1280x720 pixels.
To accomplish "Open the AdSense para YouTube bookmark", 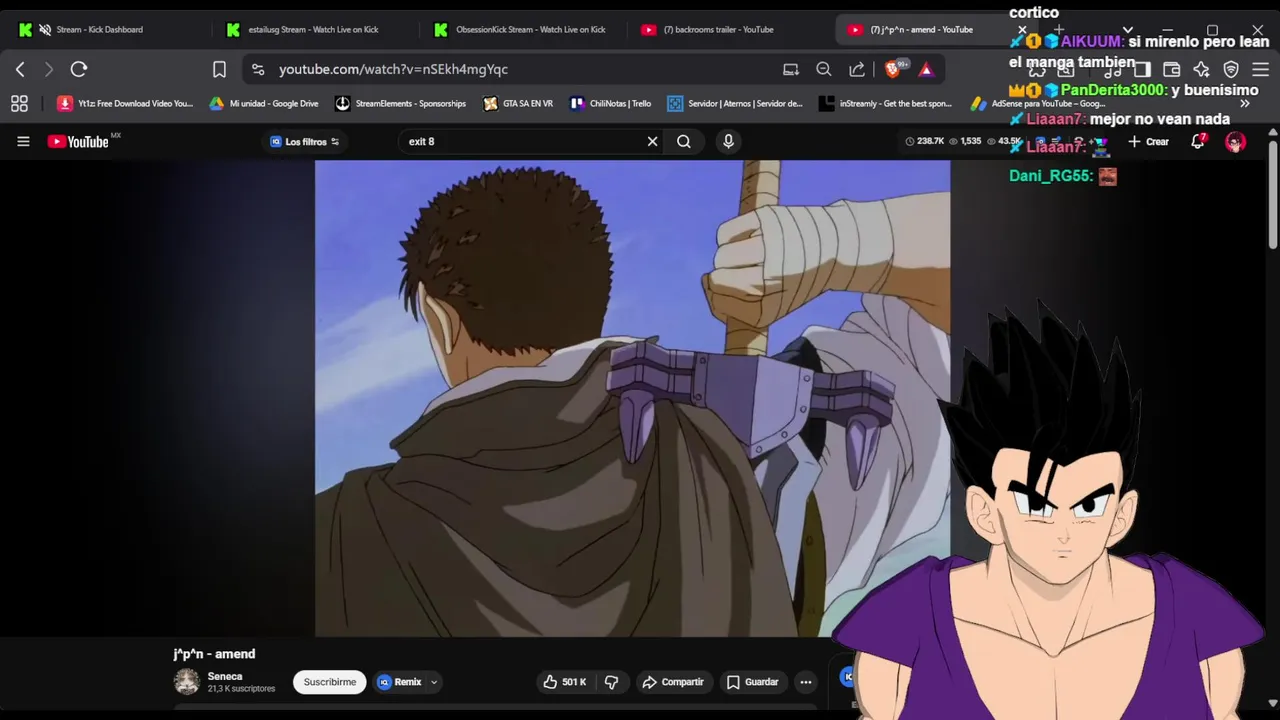I will pos(1040,103).
